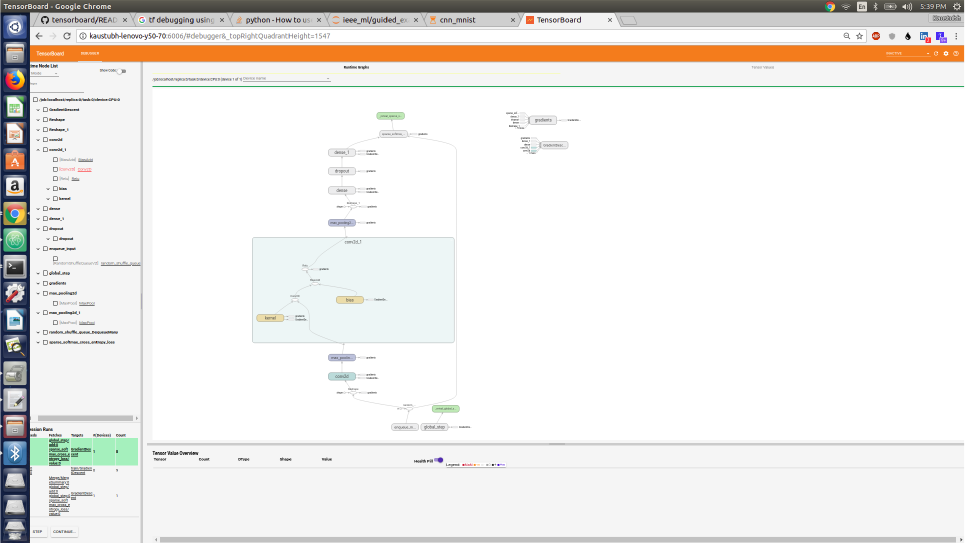The width and height of the screenshot is (965, 543).
Task: Open the TensorBoard help question-mark icon
Action: 956,54
